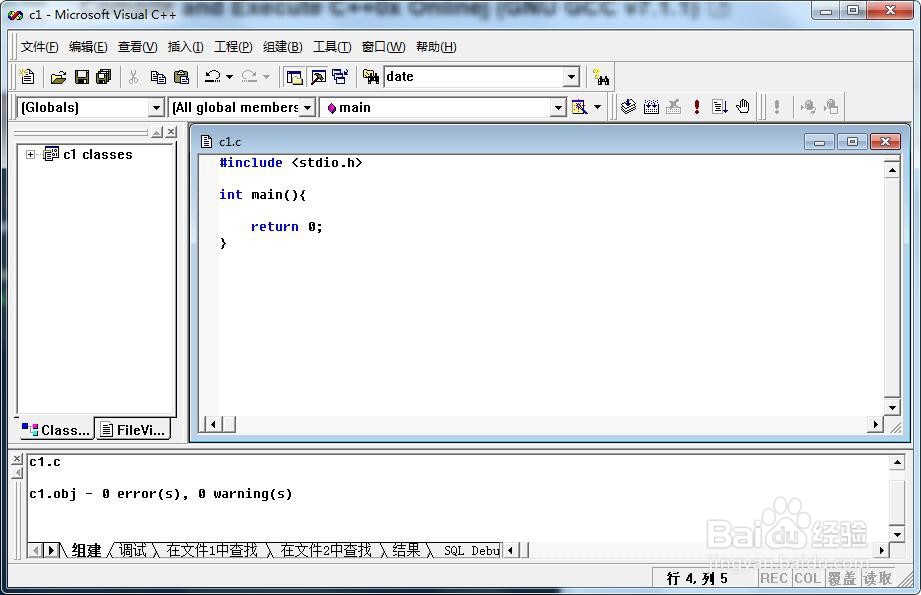Screen dimensions: 921x595
Task: Select the 组建 output tab
Action: 86,550
